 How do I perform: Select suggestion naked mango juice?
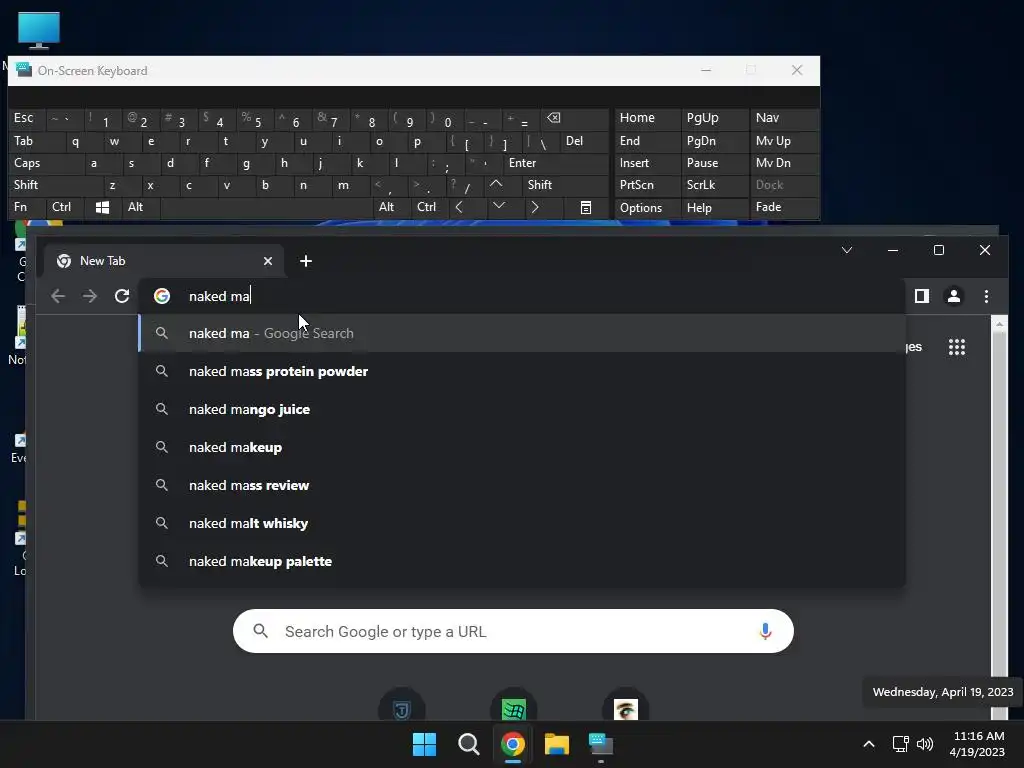521,409
